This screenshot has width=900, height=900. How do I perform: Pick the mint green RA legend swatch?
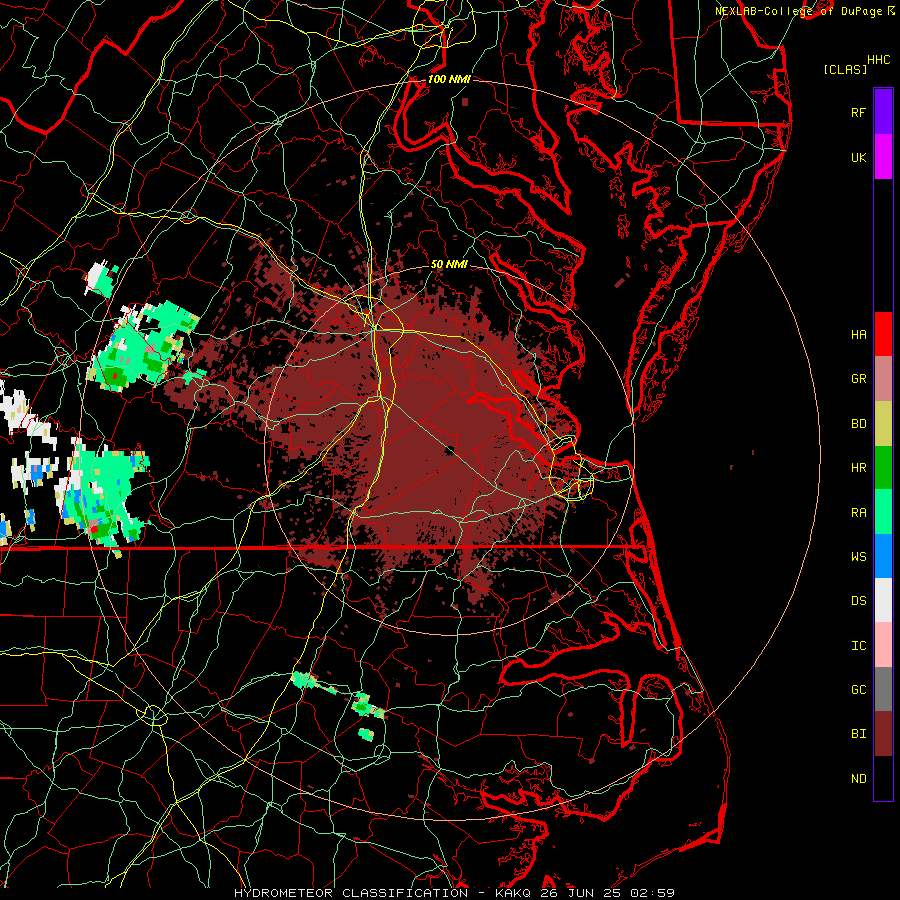(883, 512)
